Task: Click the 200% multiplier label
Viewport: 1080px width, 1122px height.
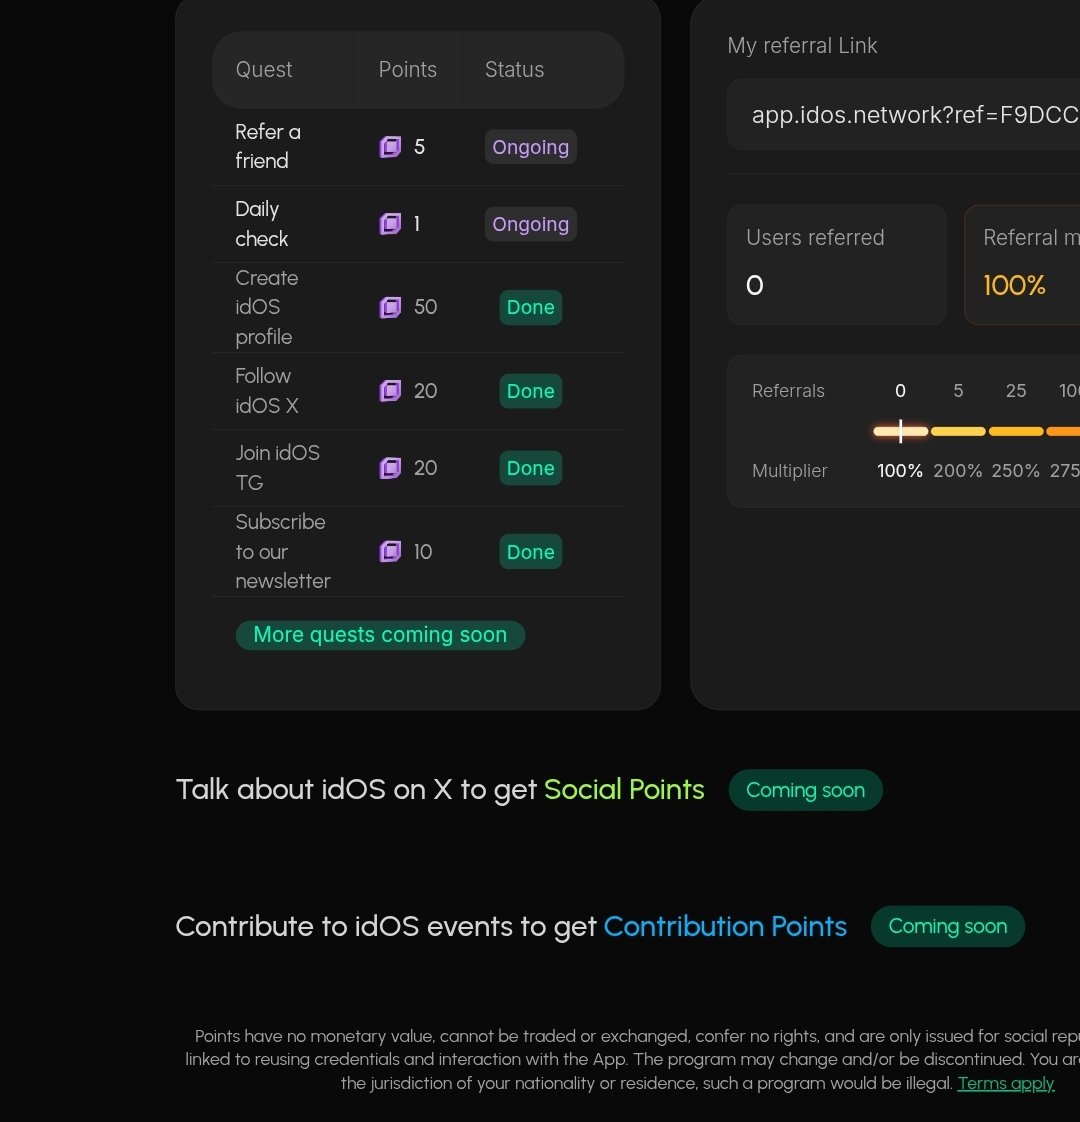Action: [958, 471]
